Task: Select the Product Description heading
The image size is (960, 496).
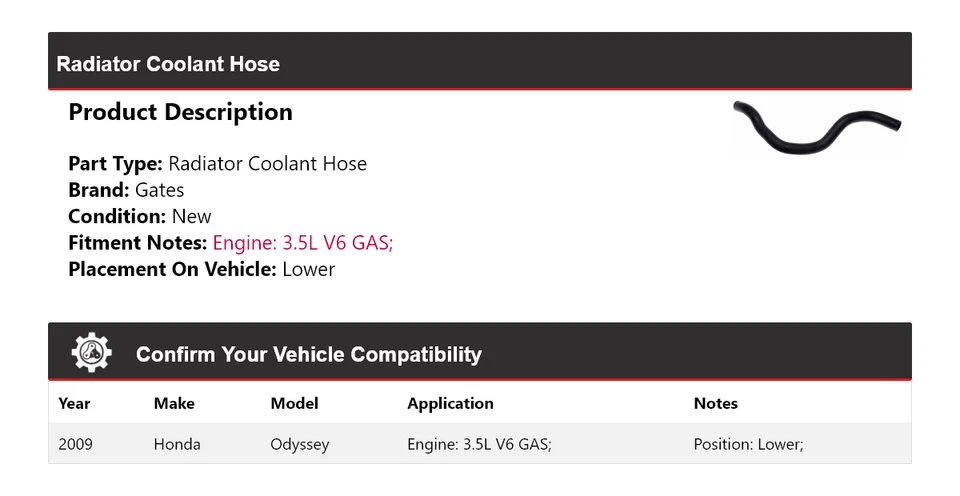Action: pyautogui.click(x=180, y=112)
